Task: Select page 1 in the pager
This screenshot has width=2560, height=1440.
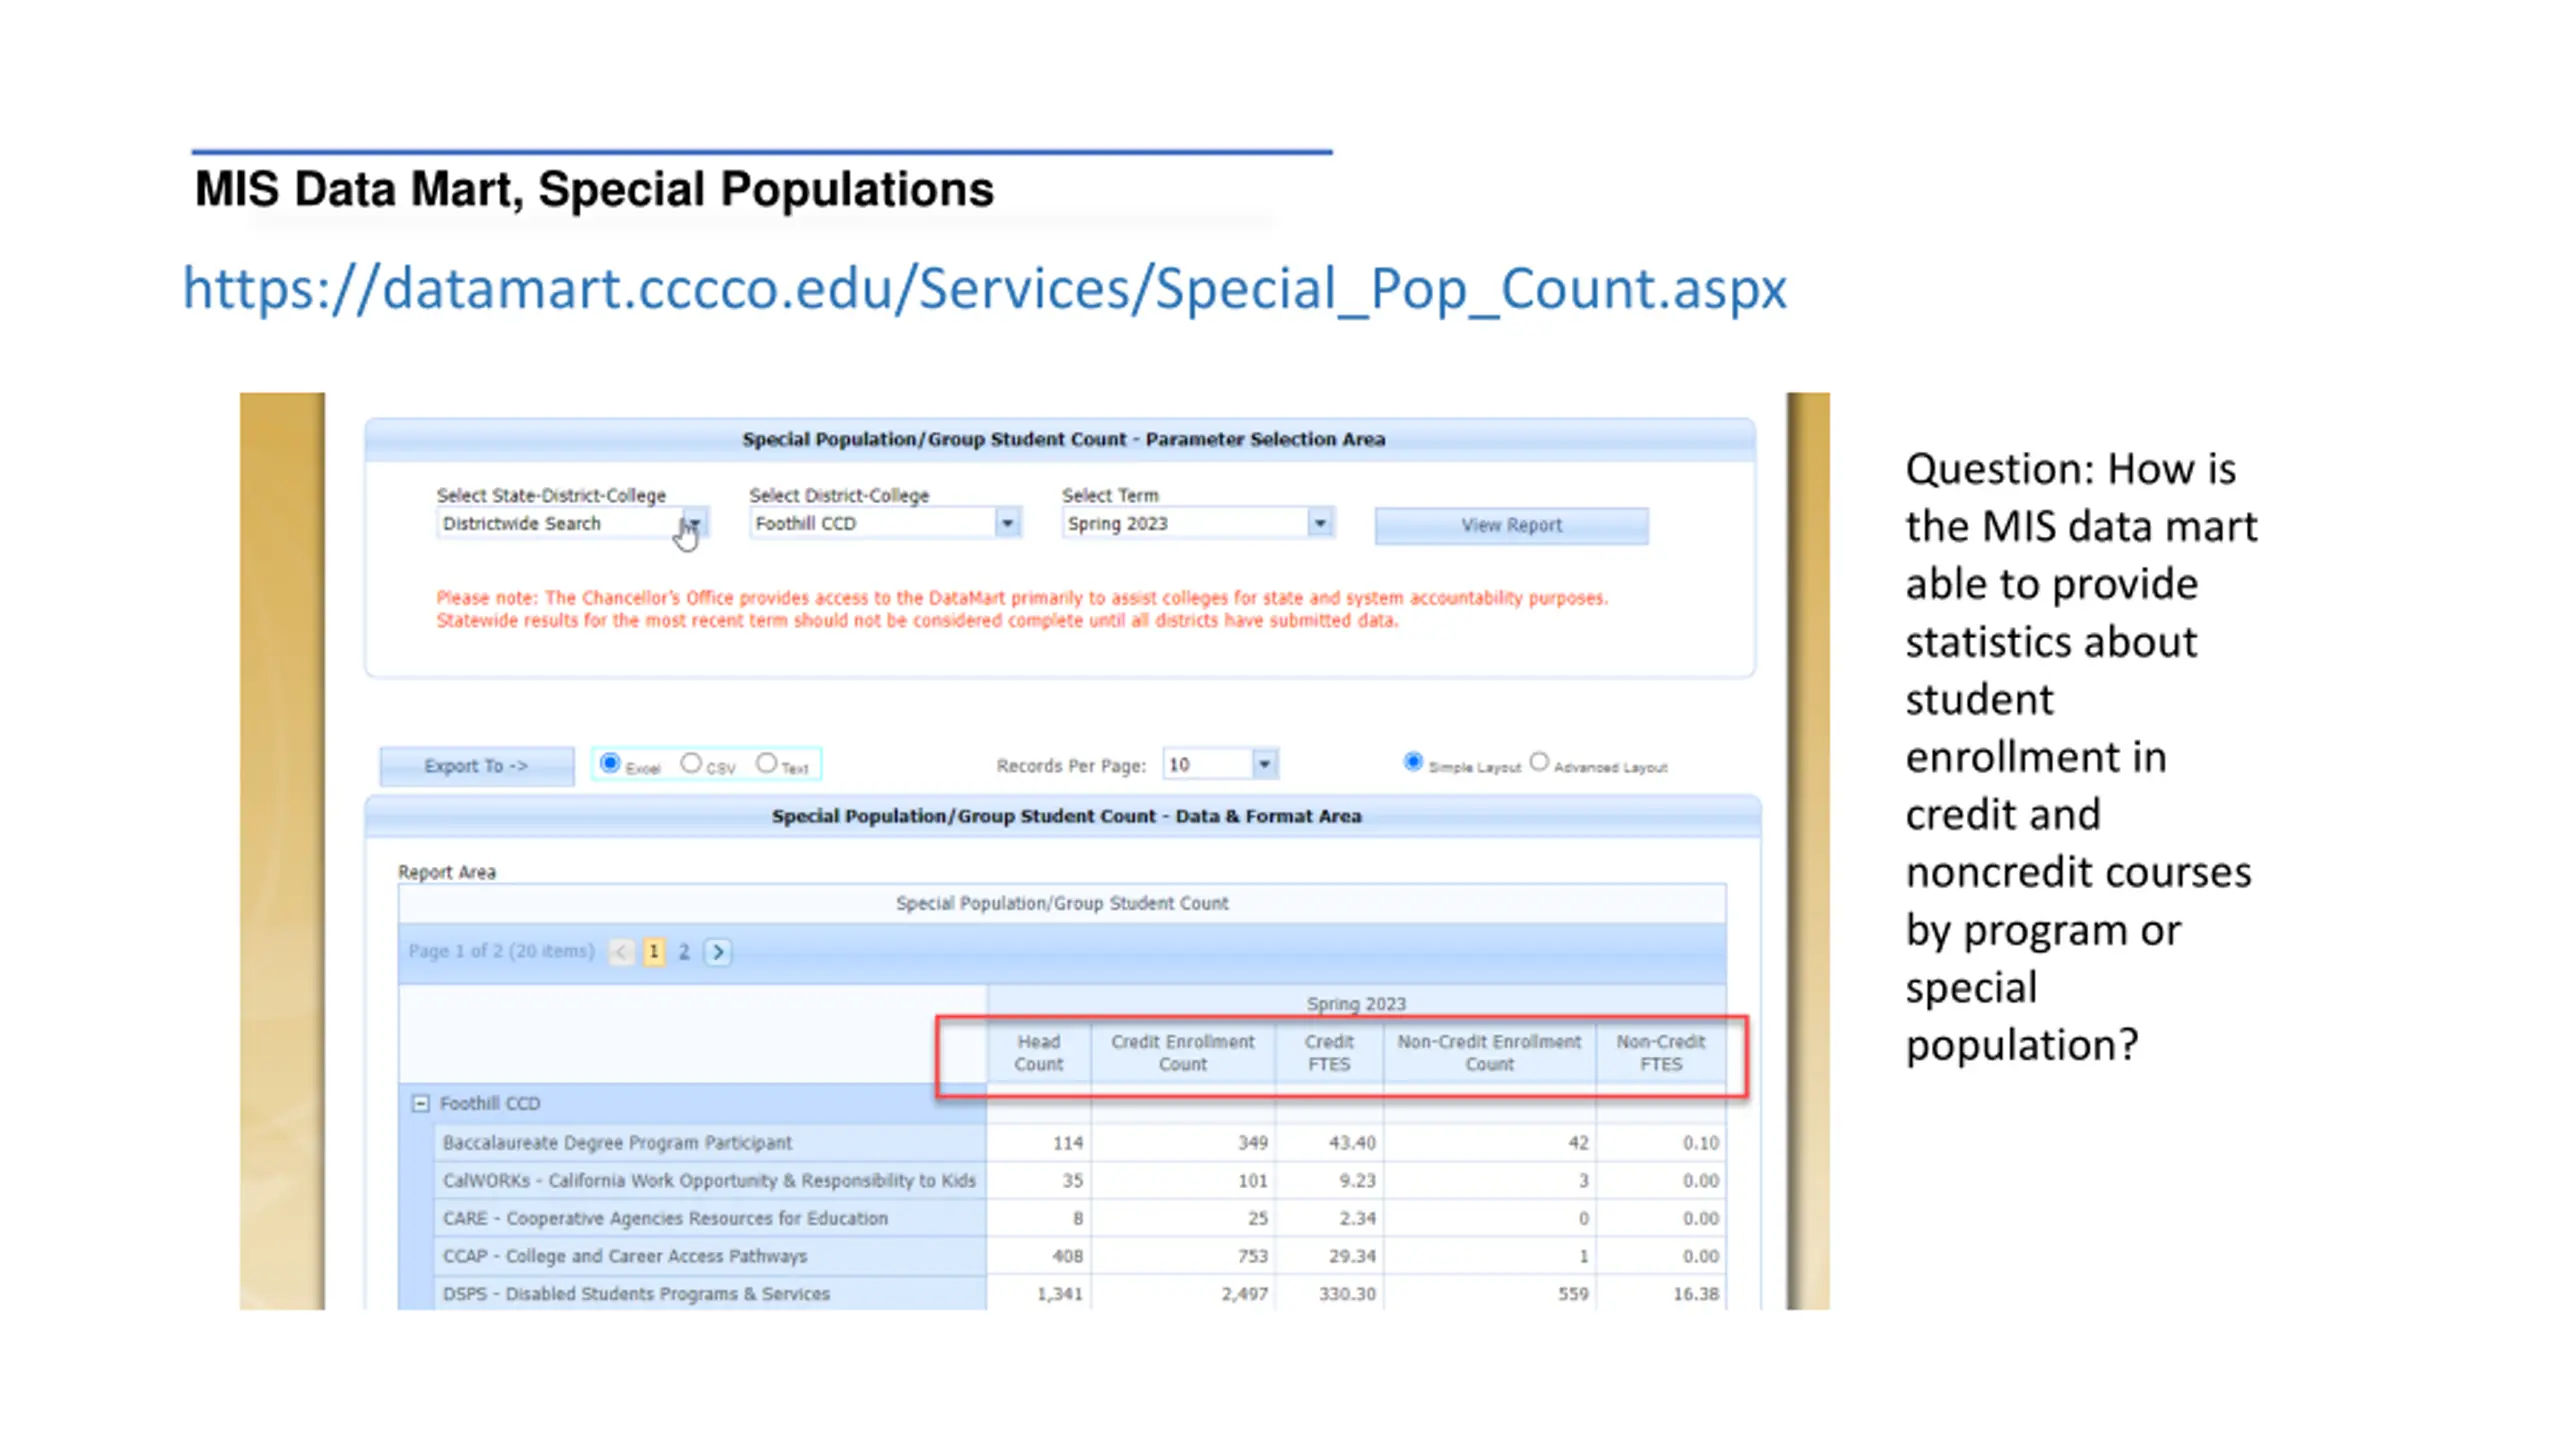Action: pyautogui.click(x=654, y=952)
